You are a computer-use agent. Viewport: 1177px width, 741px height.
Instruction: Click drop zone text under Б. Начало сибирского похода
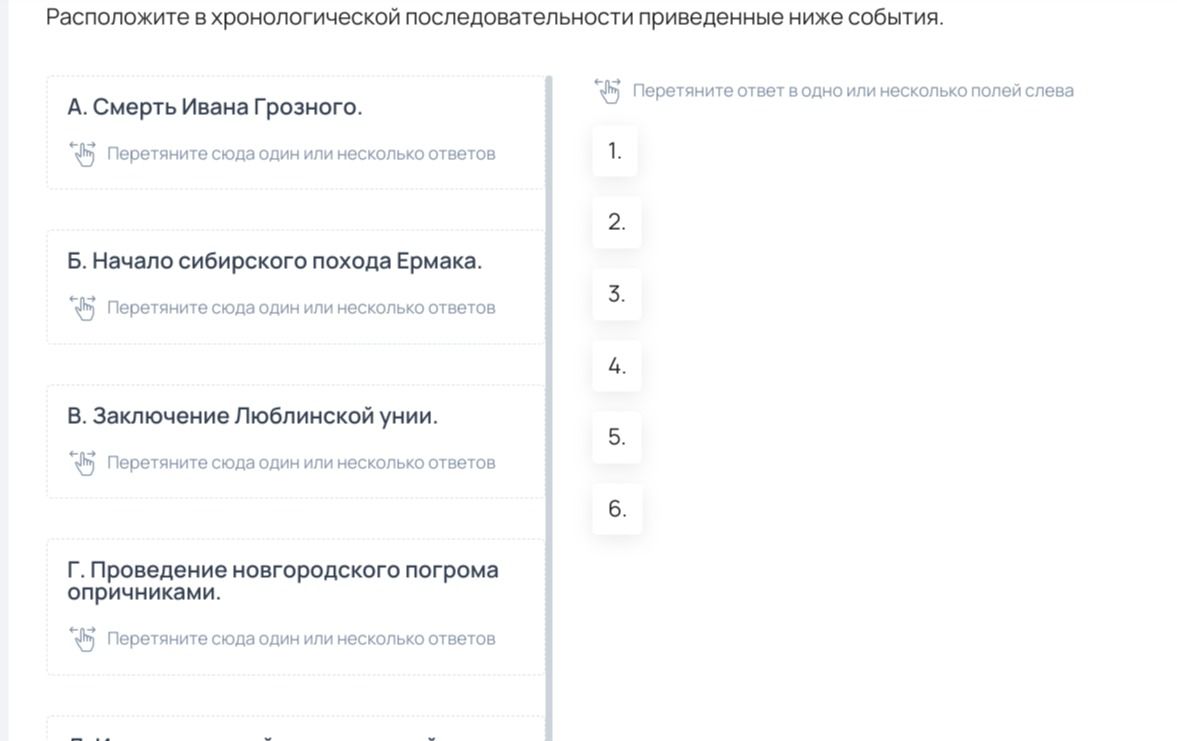coord(301,308)
